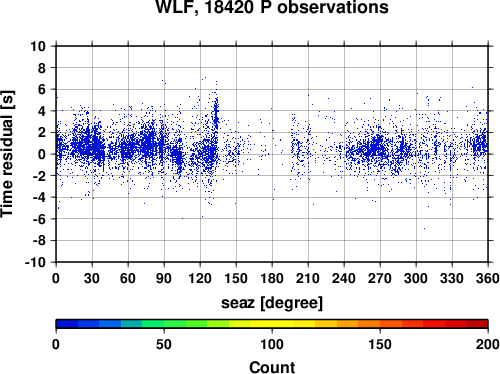This screenshot has width=500, height=374.
Task: Click the 'Time residual [s]' y-axis label
Action: [7, 154]
